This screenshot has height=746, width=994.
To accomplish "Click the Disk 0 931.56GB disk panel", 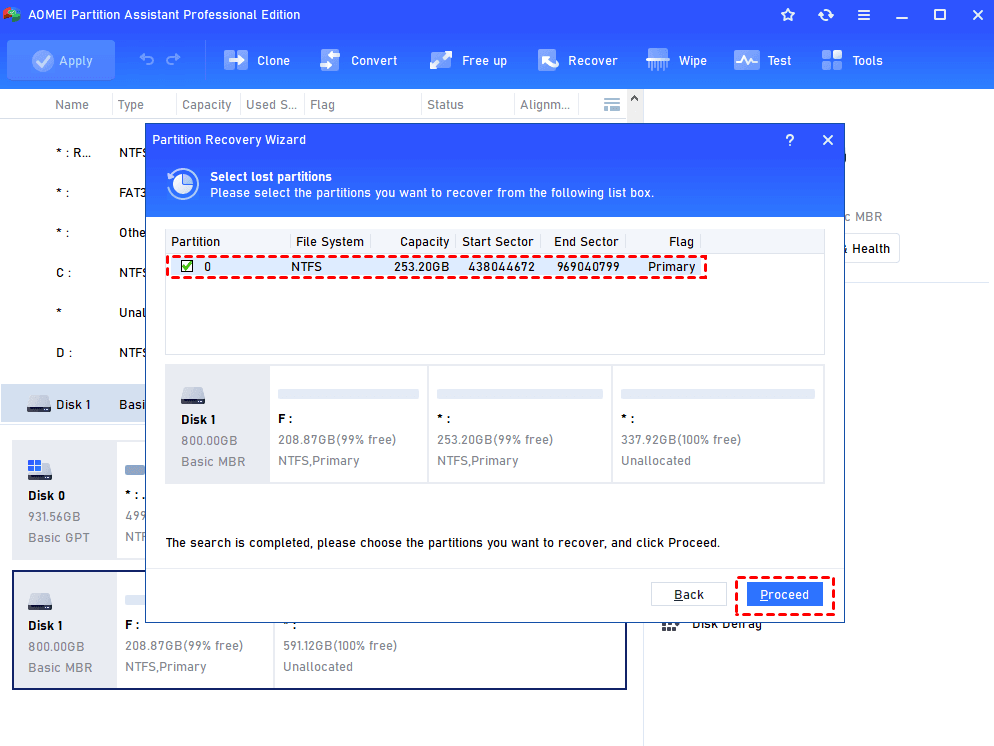I will point(65,500).
